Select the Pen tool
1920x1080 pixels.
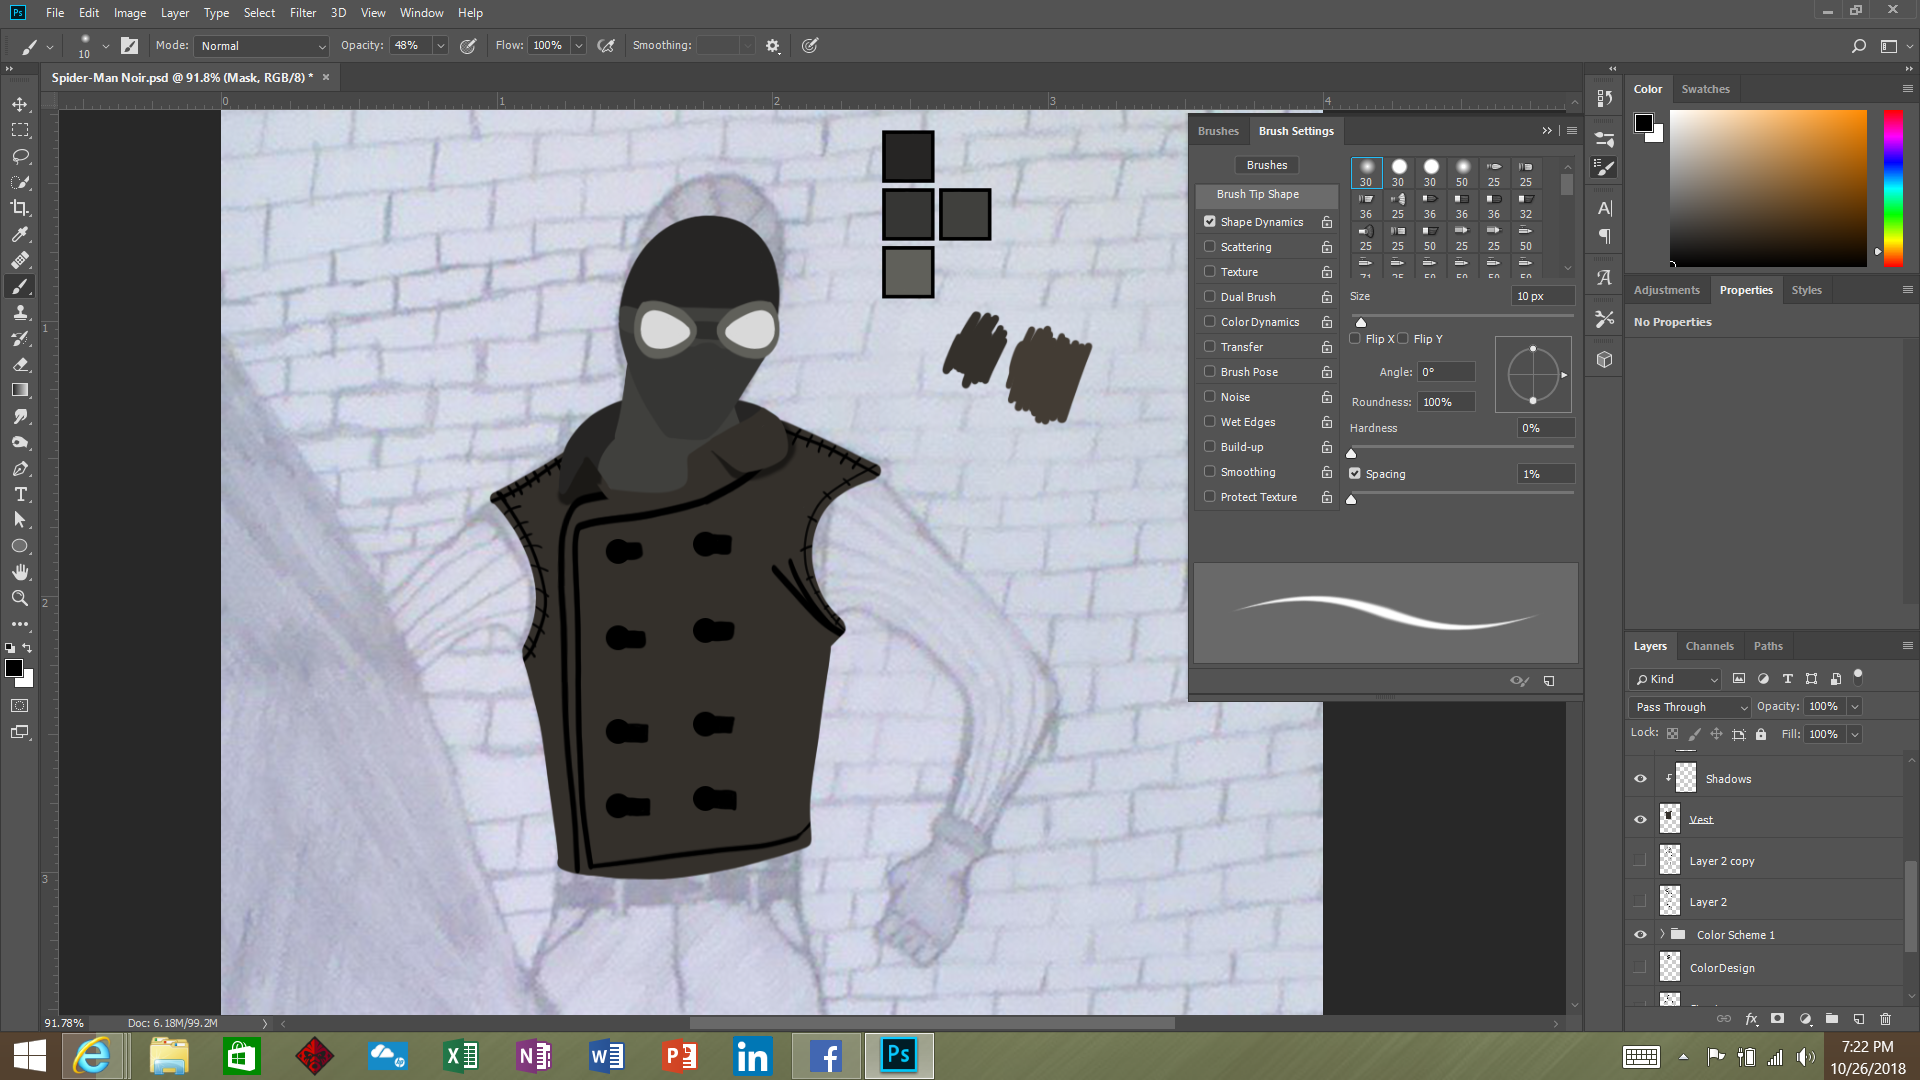coord(20,468)
